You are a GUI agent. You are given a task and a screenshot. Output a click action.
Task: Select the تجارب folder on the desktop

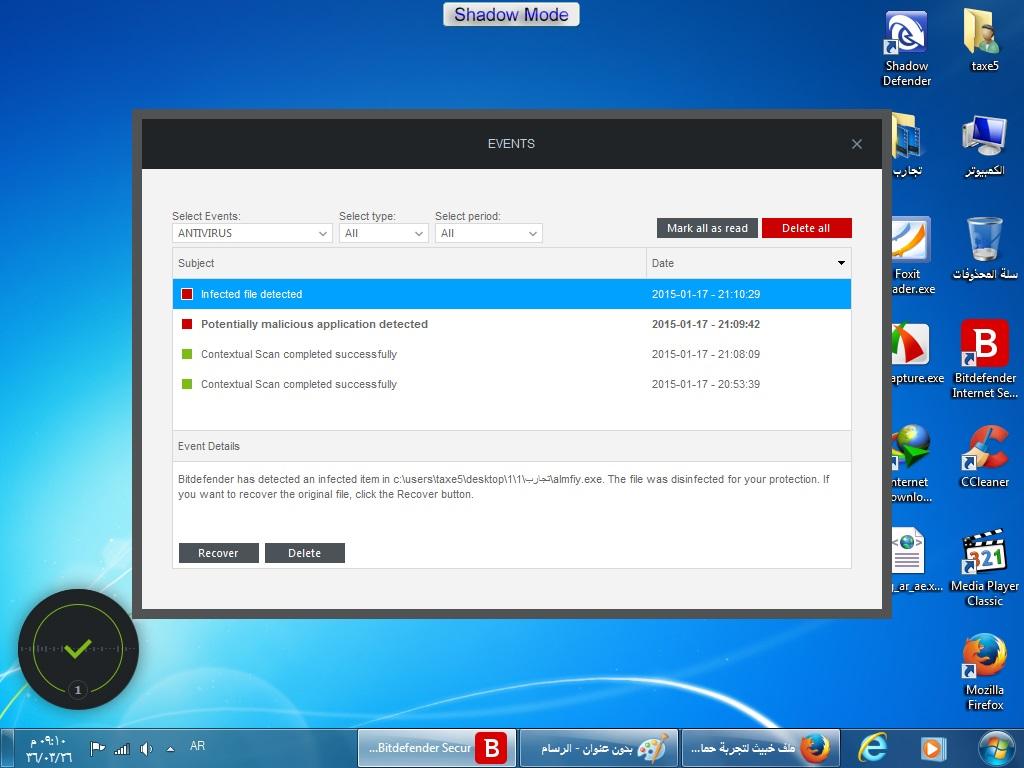coord(908,145)
